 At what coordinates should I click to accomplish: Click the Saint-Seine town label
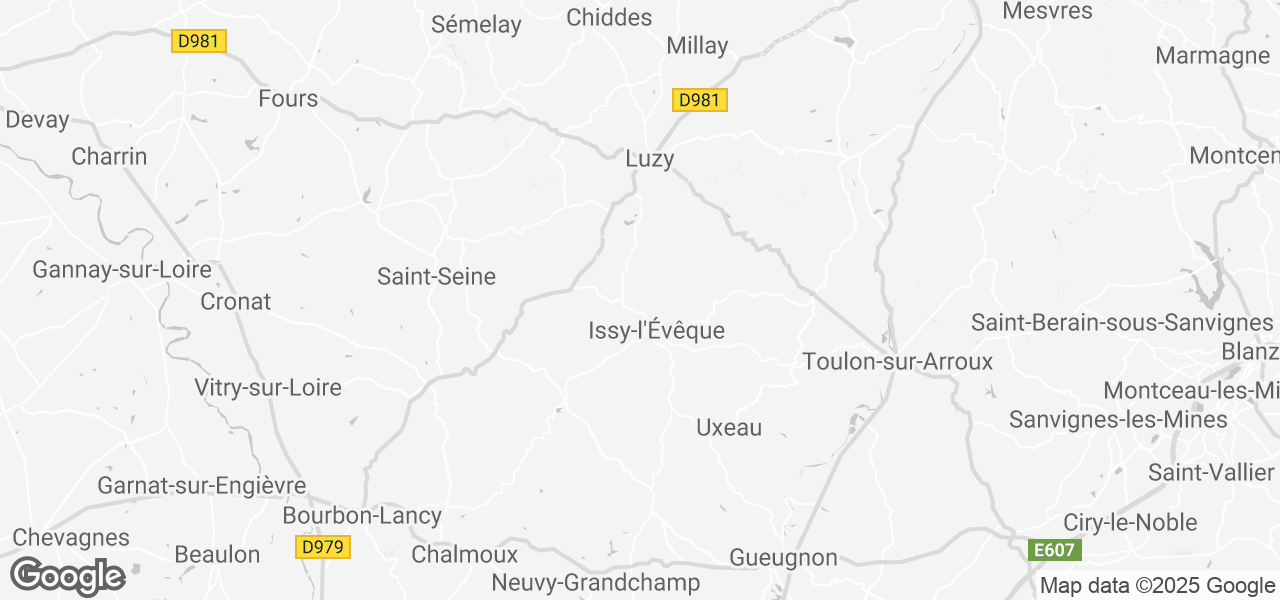tap(436, 277)
